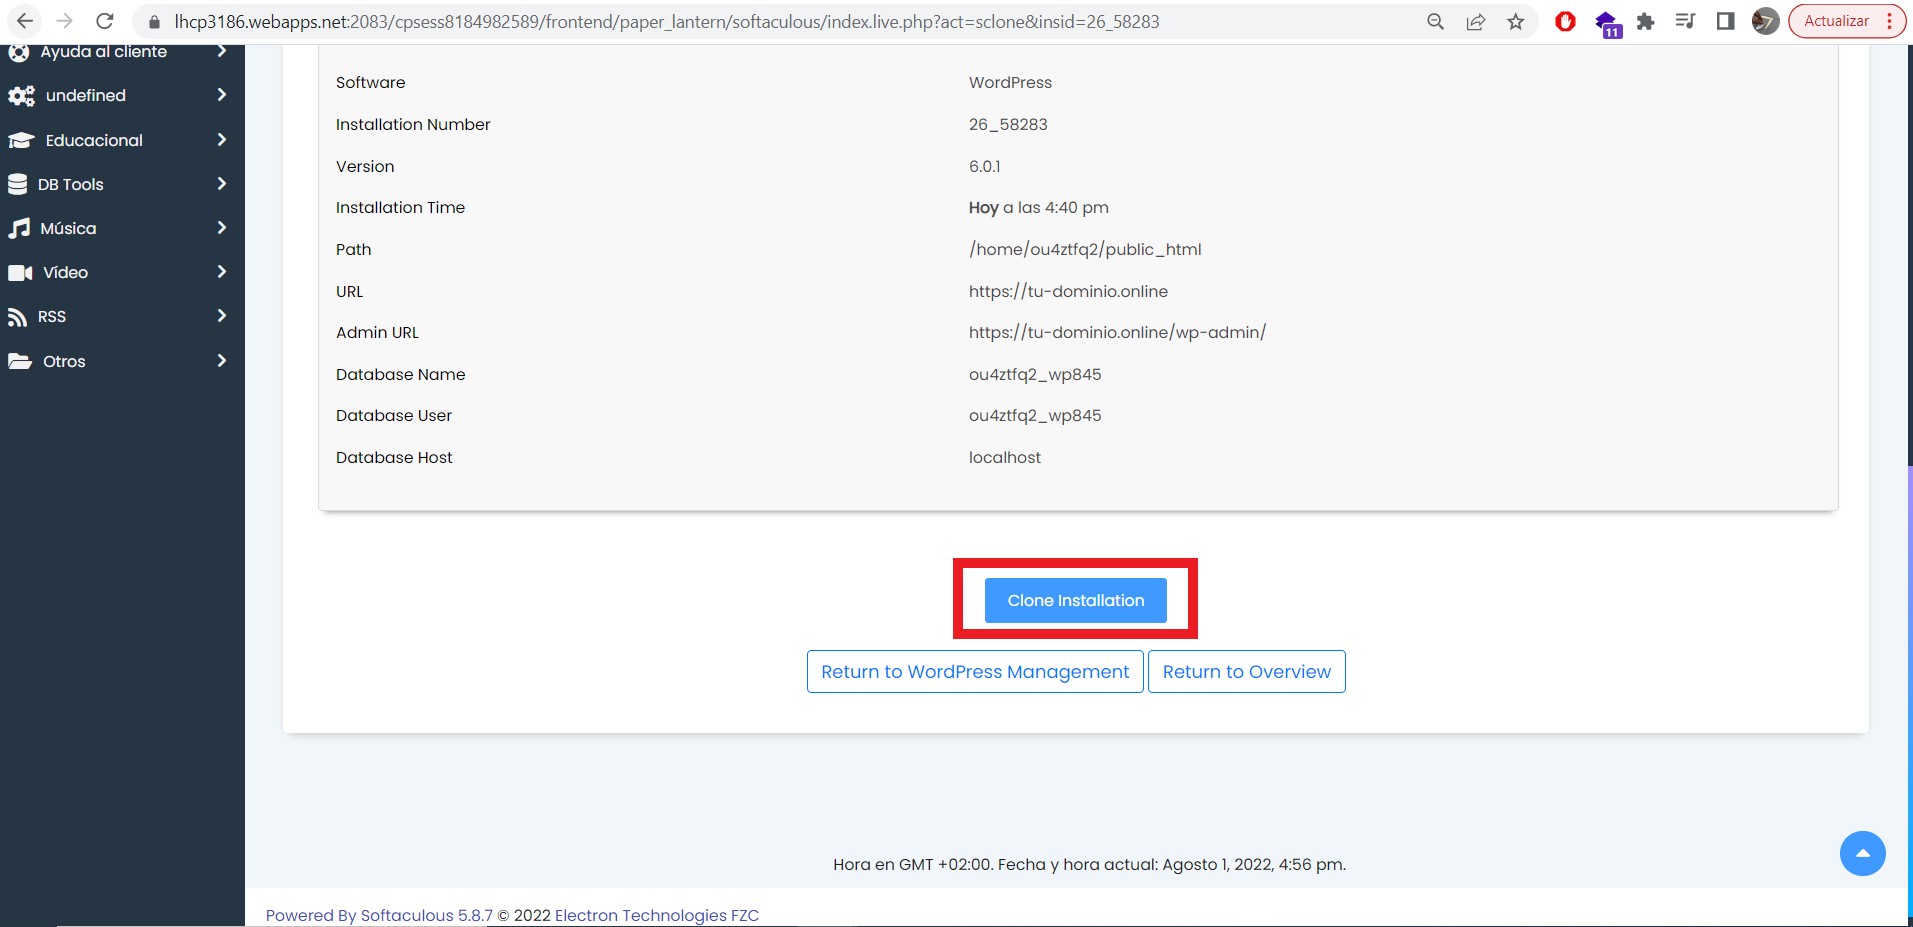Click the path /home/ou4ztfq2/public_html
Image resolution: width=1913 pixels, height=927 pixels.
coord(1085,249)
